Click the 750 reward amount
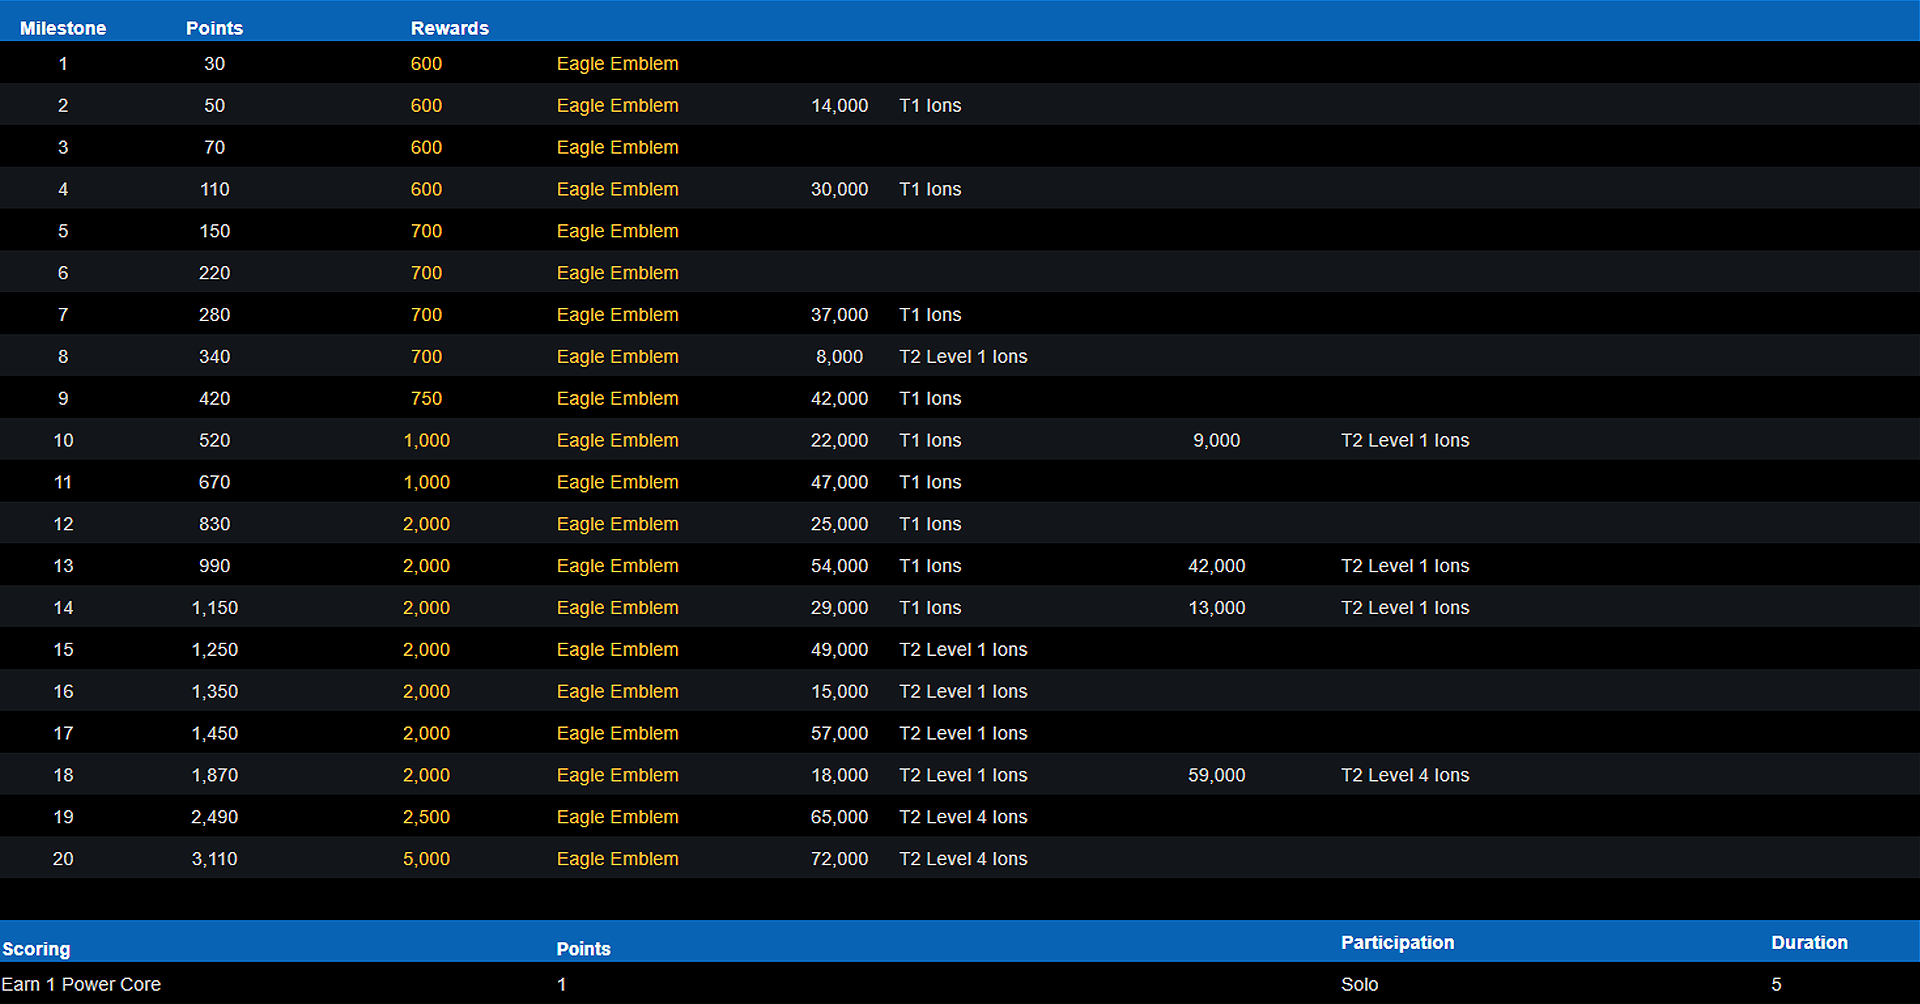Image resolution: width=1920 pixels, height=1004 pixels. pos(426,399)
